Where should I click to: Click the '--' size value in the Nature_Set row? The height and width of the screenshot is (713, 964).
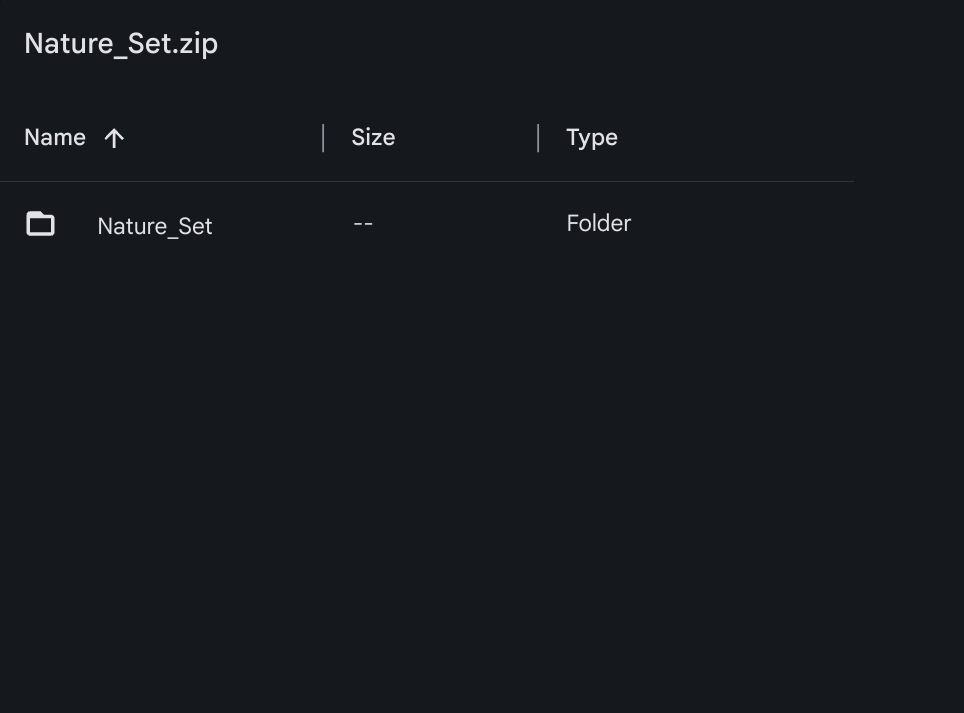[363, 224]
